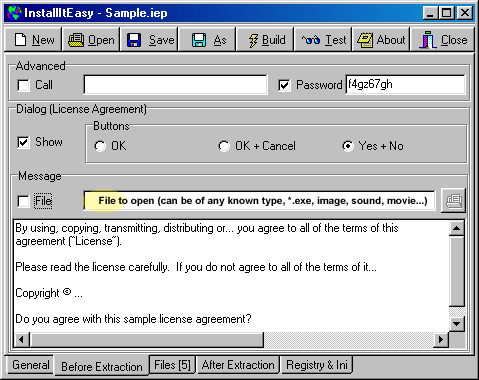The height and width of the screenshot is (380, 479).
Task: Run Test with the glasses icon button
Action: 323,40
